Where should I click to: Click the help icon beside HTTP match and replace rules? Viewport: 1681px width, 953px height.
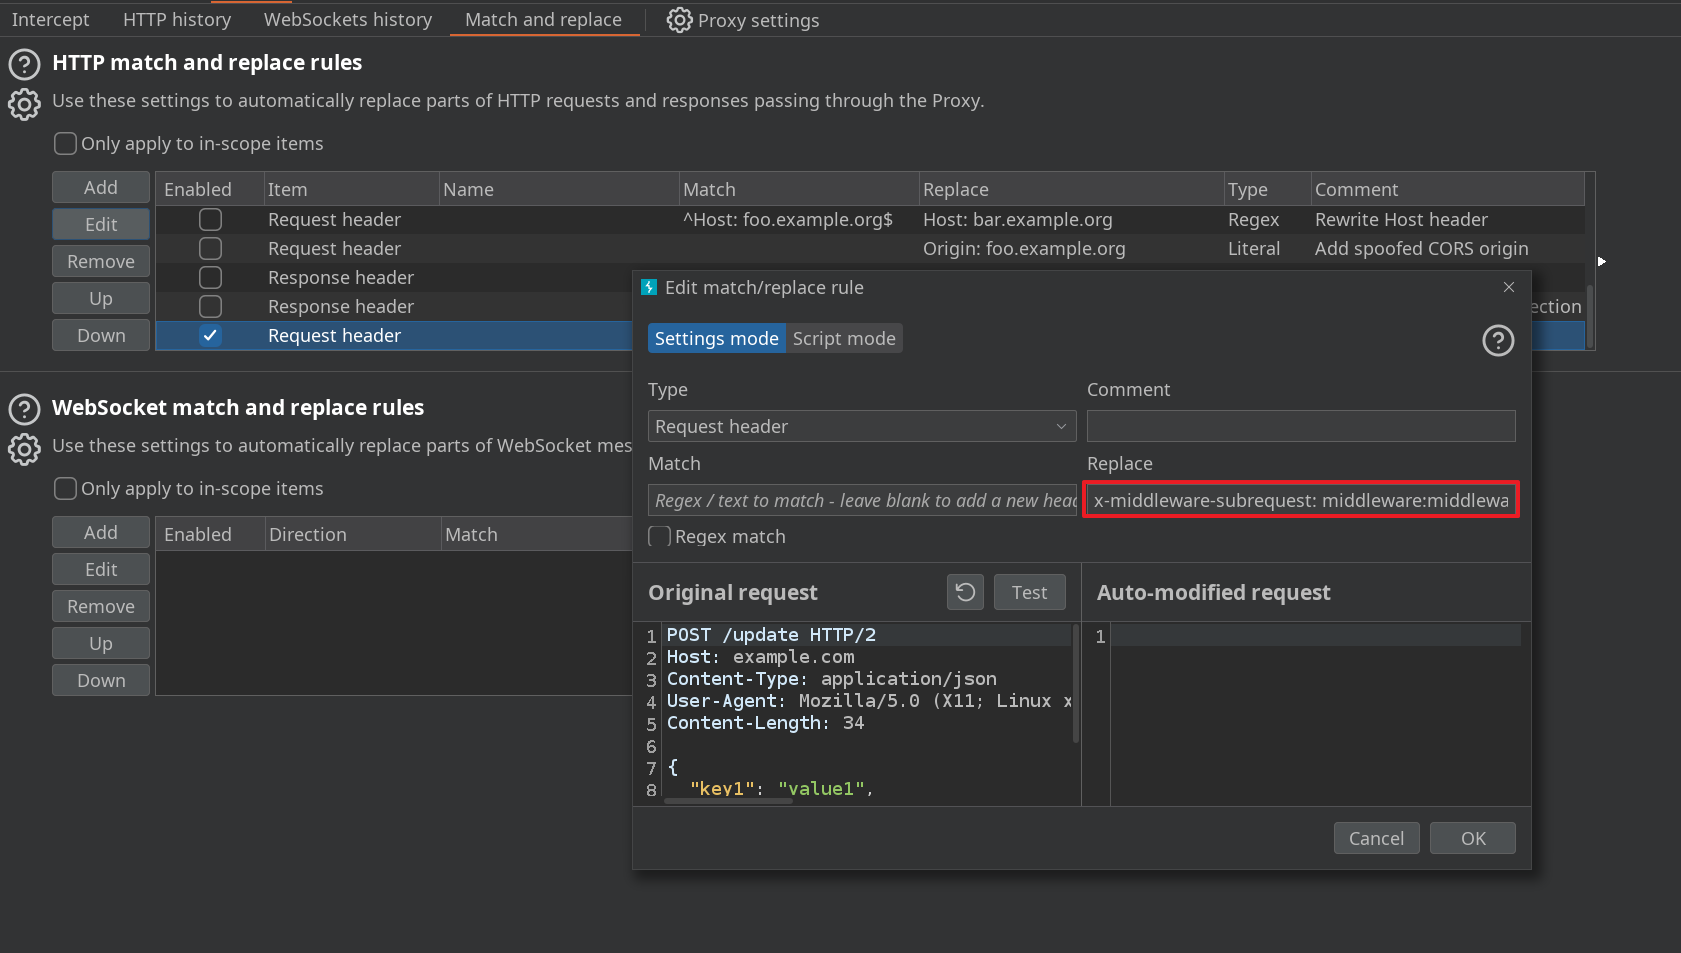tap(24, 65)
